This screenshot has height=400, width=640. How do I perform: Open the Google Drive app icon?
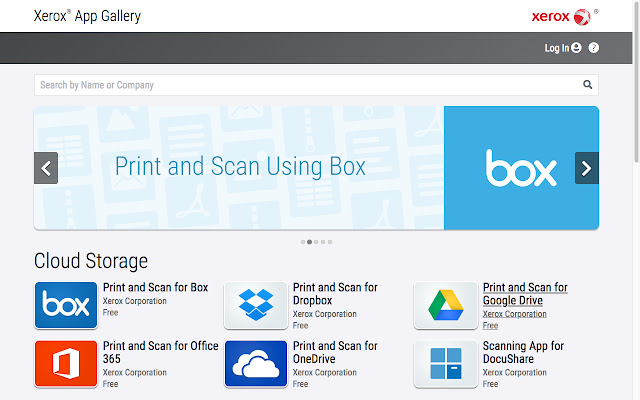click(446, 305)
